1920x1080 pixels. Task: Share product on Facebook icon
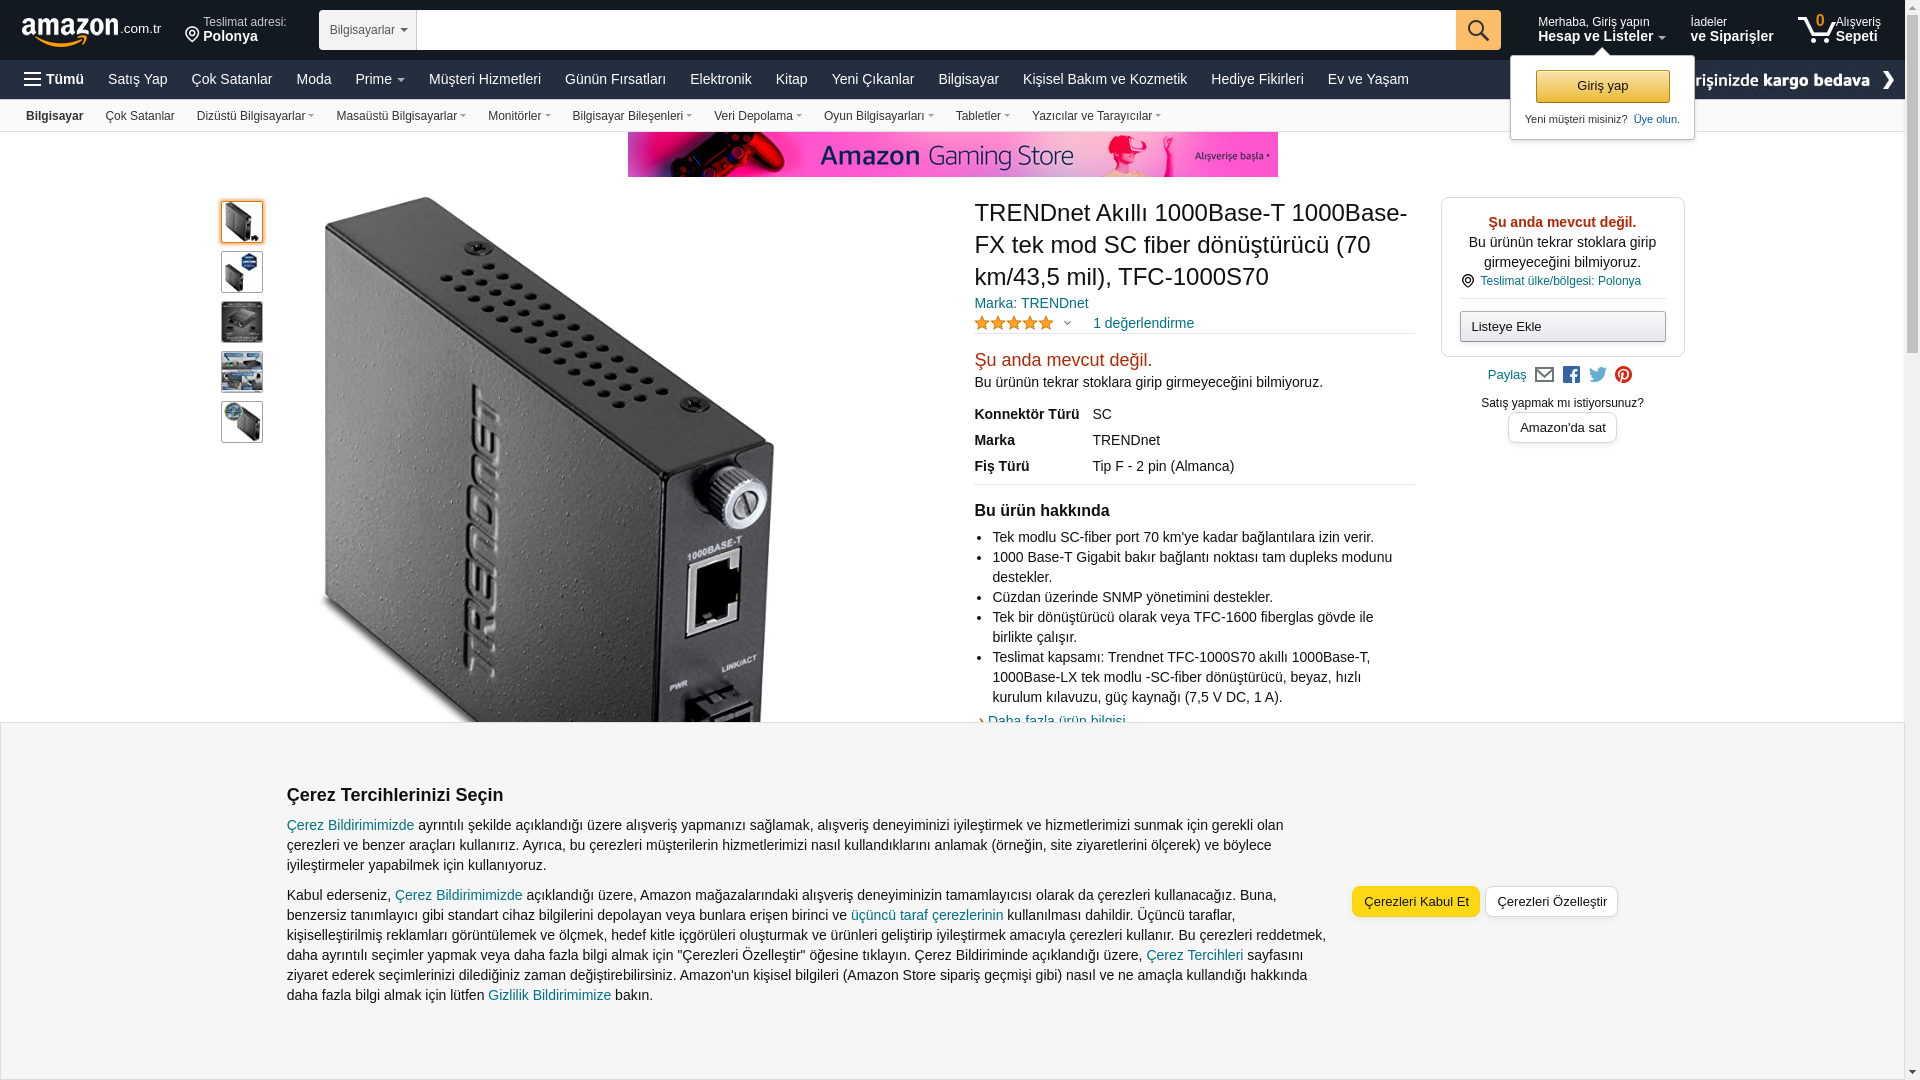[x=1571, y=375]
